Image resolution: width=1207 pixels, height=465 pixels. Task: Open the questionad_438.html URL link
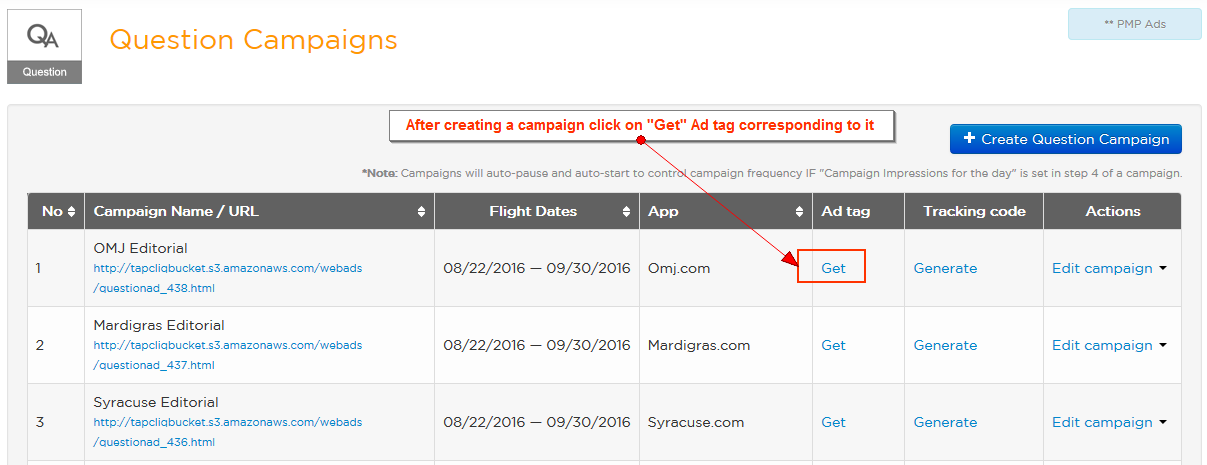click(x=228, y=278)
